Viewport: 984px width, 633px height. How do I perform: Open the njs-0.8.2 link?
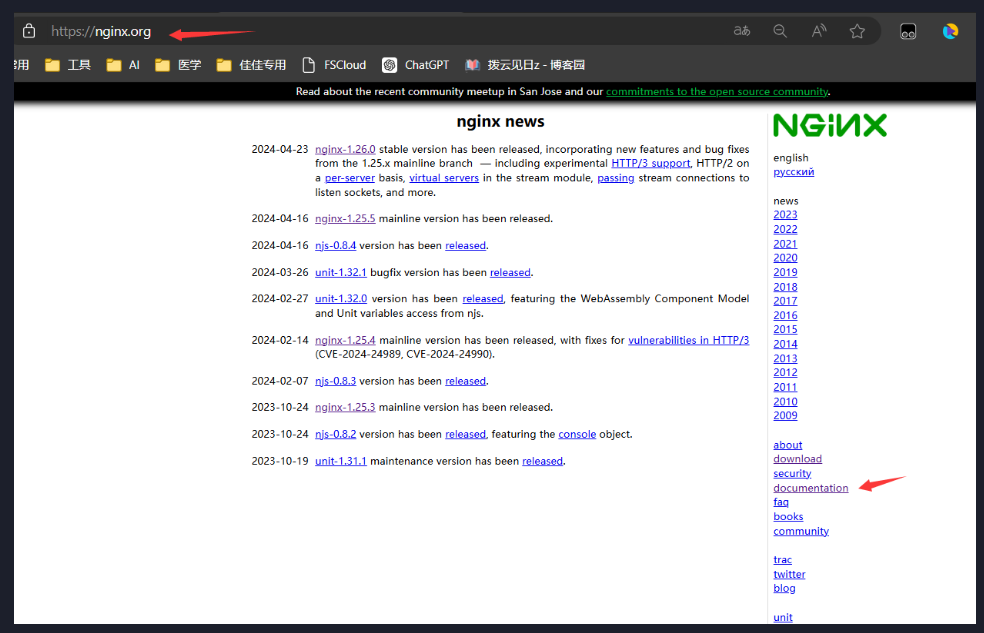pyautogui.click(x=335, y=434)
